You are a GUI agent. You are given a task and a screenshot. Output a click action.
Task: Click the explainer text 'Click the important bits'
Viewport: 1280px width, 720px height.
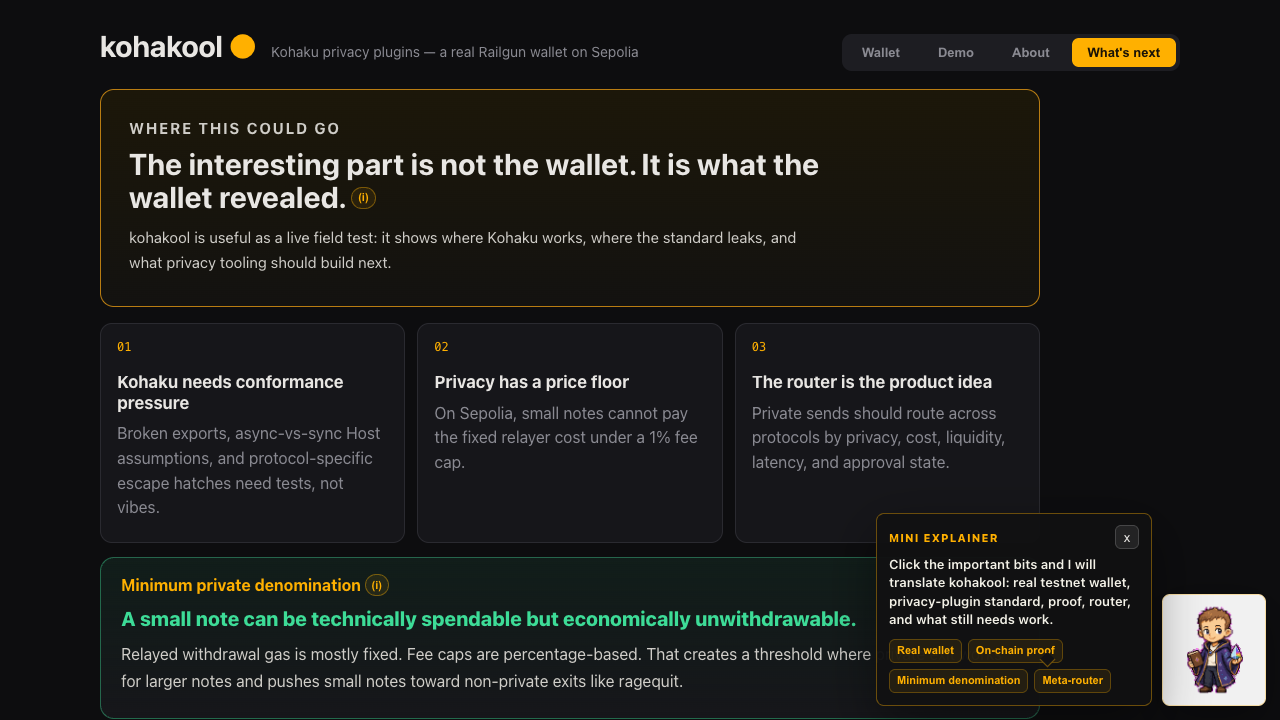coord(1010,592)
